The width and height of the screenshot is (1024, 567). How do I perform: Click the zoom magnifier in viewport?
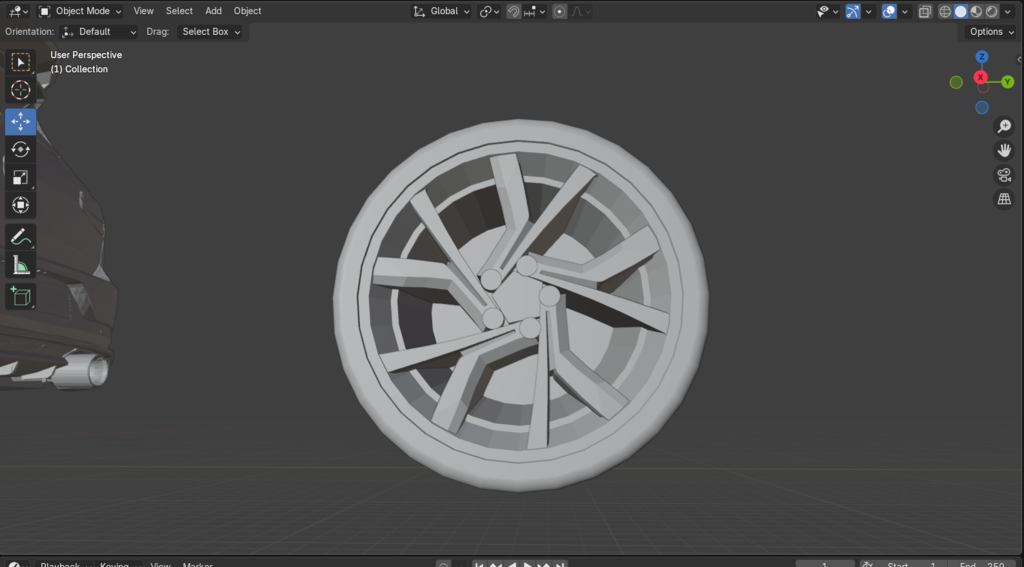[x=1004, y=127]
